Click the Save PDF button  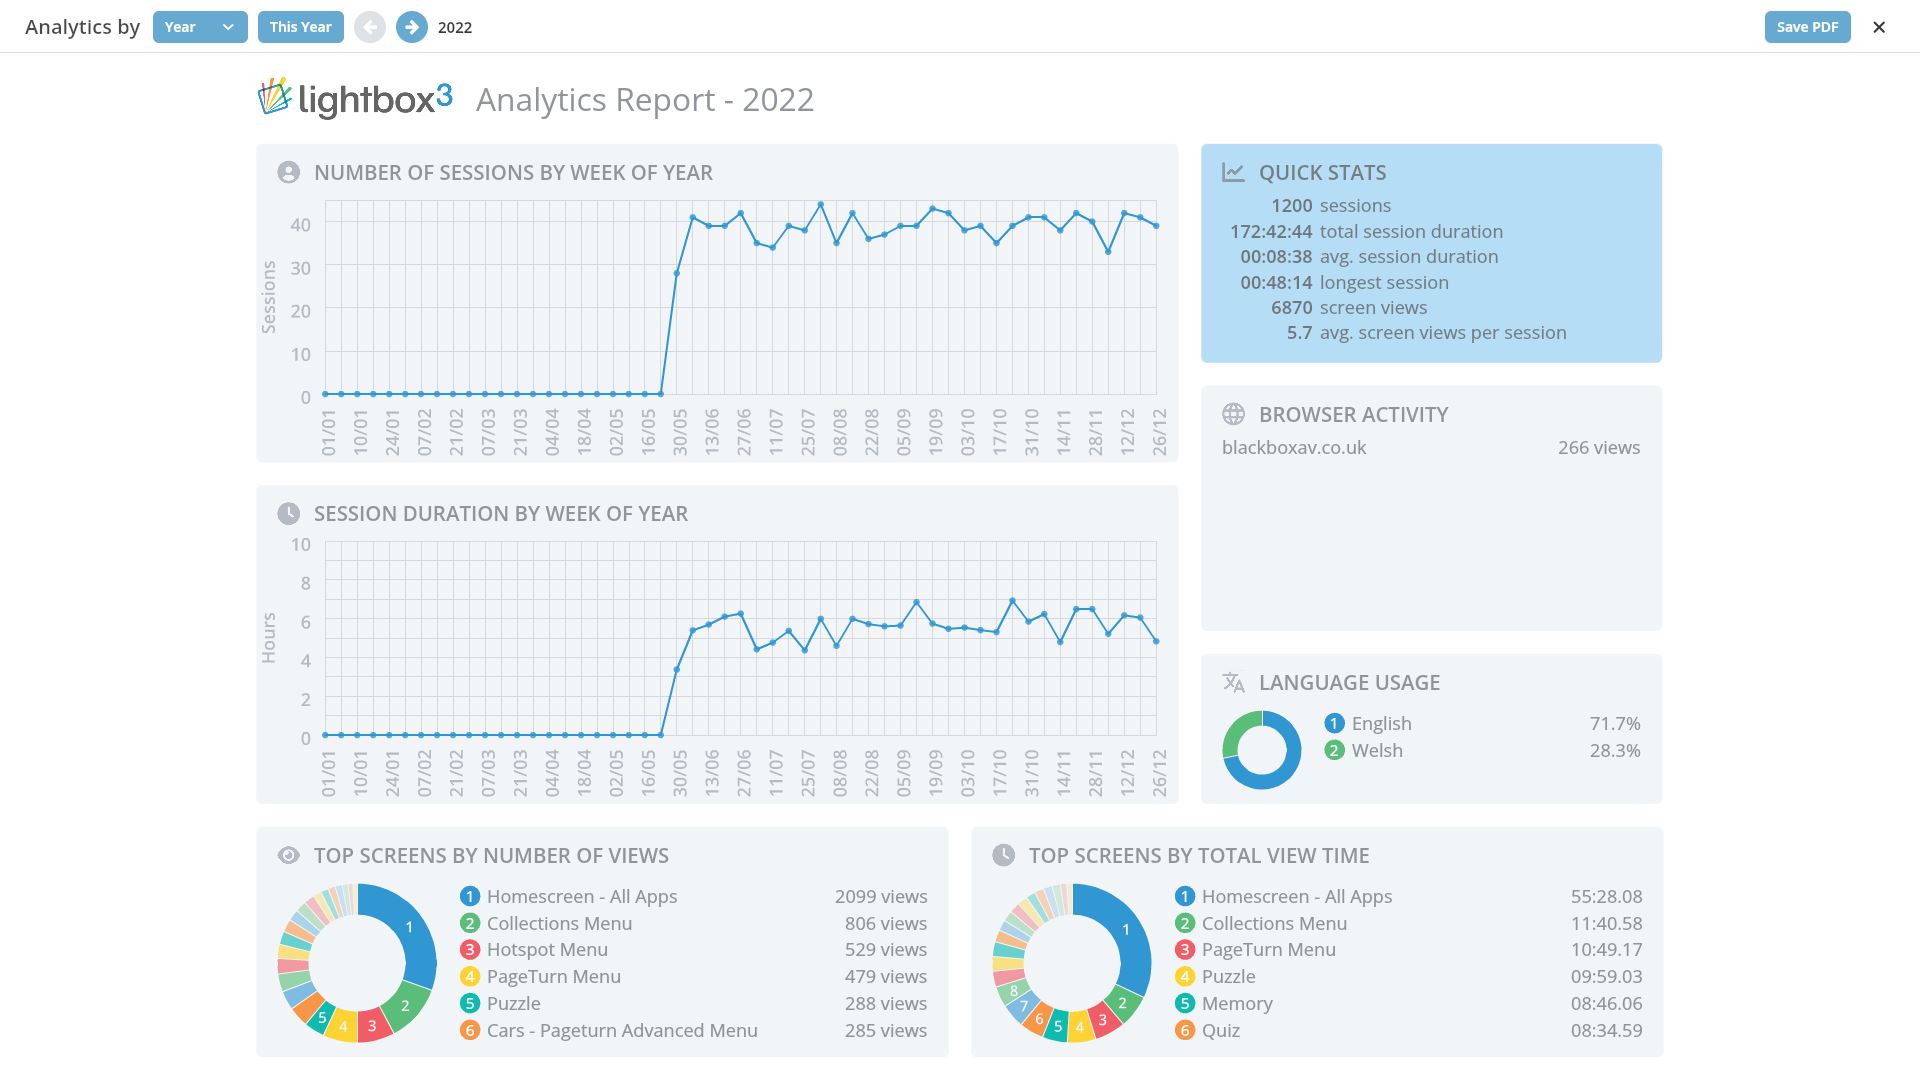1807,27
